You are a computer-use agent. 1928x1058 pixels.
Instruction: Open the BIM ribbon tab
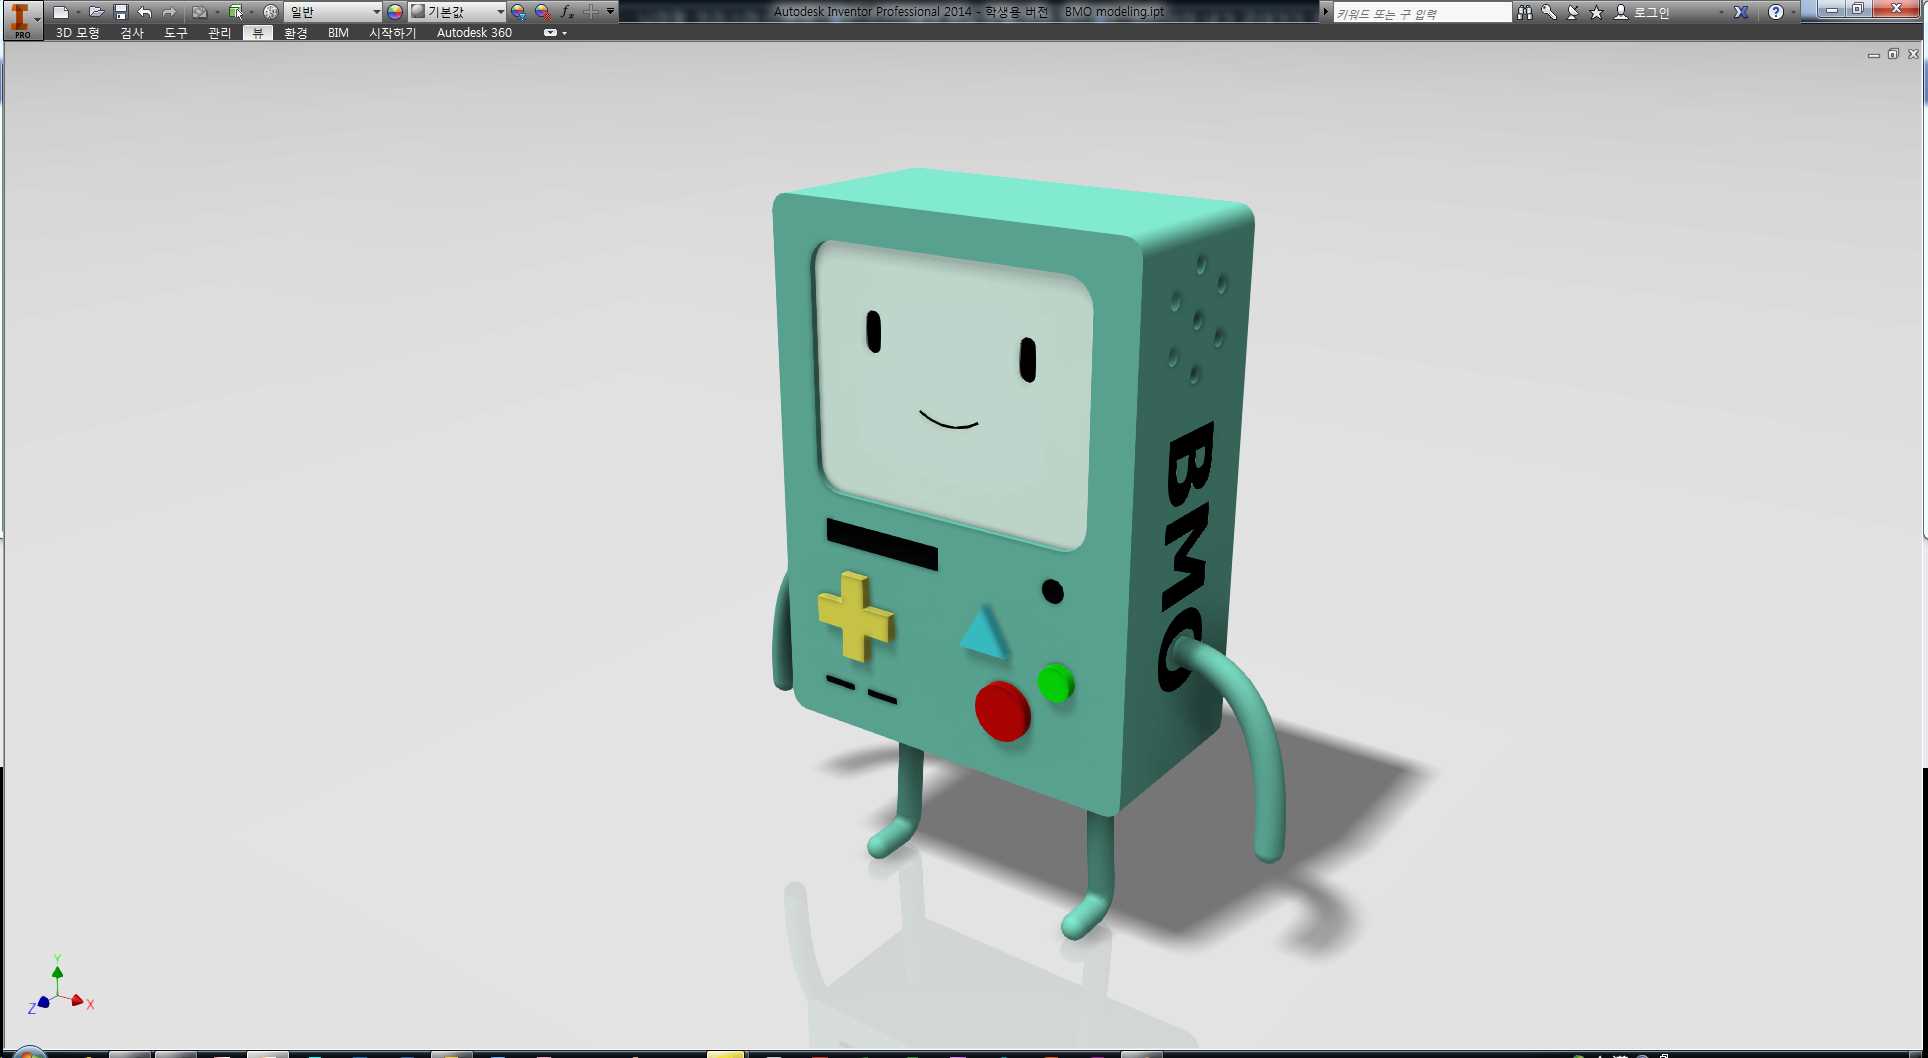point(338,33)
